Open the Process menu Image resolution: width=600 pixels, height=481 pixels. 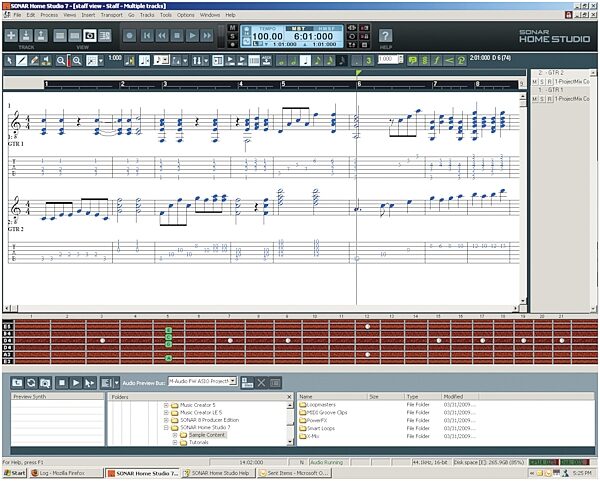tap(49, 15)
